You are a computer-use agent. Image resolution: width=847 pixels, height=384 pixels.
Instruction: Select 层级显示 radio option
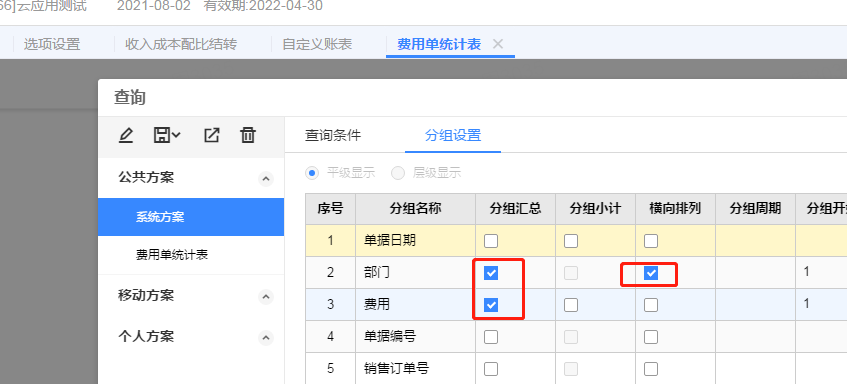tap(398, 173)
